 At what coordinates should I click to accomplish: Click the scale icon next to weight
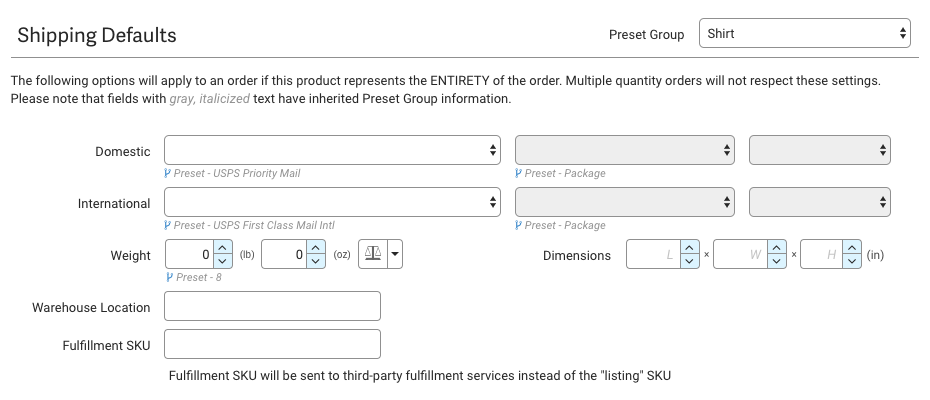coord(372,254)
